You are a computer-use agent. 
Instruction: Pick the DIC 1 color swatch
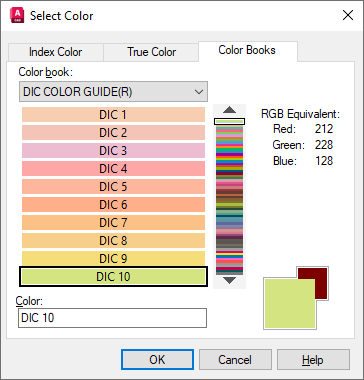point(113,115)
